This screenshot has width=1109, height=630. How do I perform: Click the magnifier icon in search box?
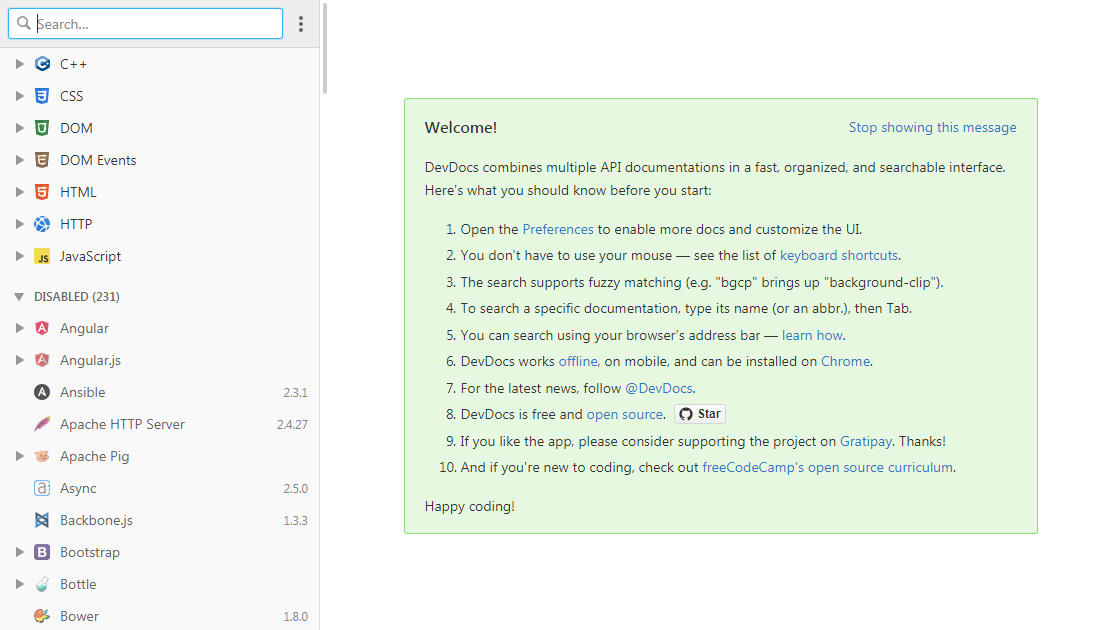pos(24,23)
